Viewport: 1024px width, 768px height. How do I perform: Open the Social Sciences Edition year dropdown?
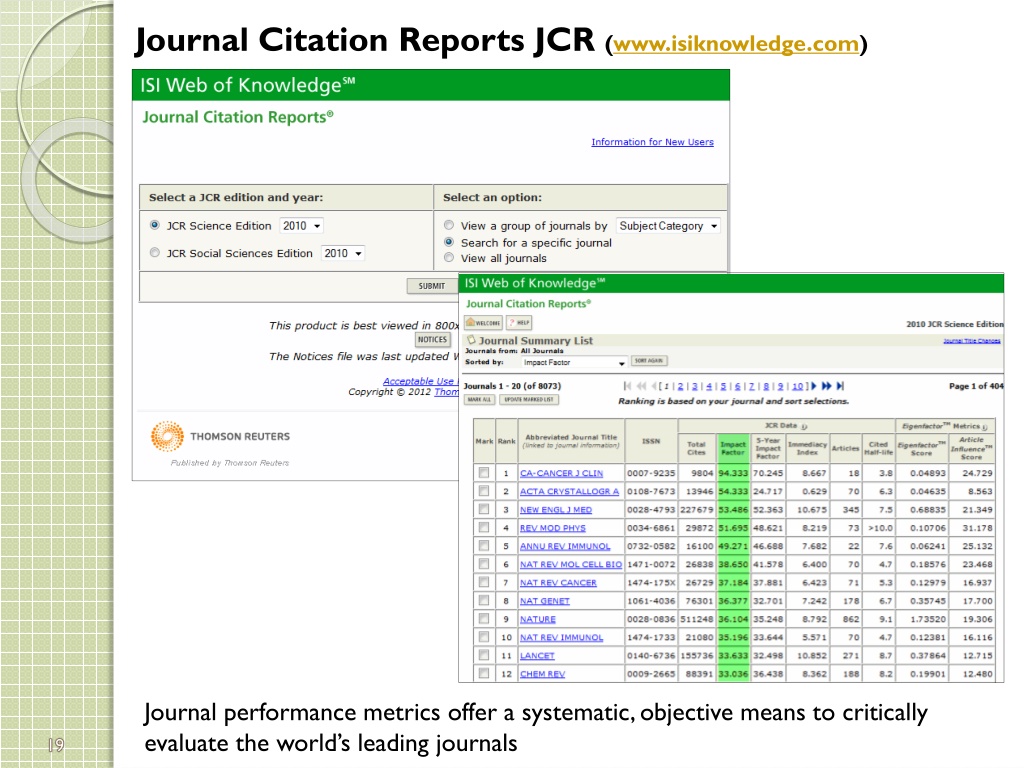343,253
